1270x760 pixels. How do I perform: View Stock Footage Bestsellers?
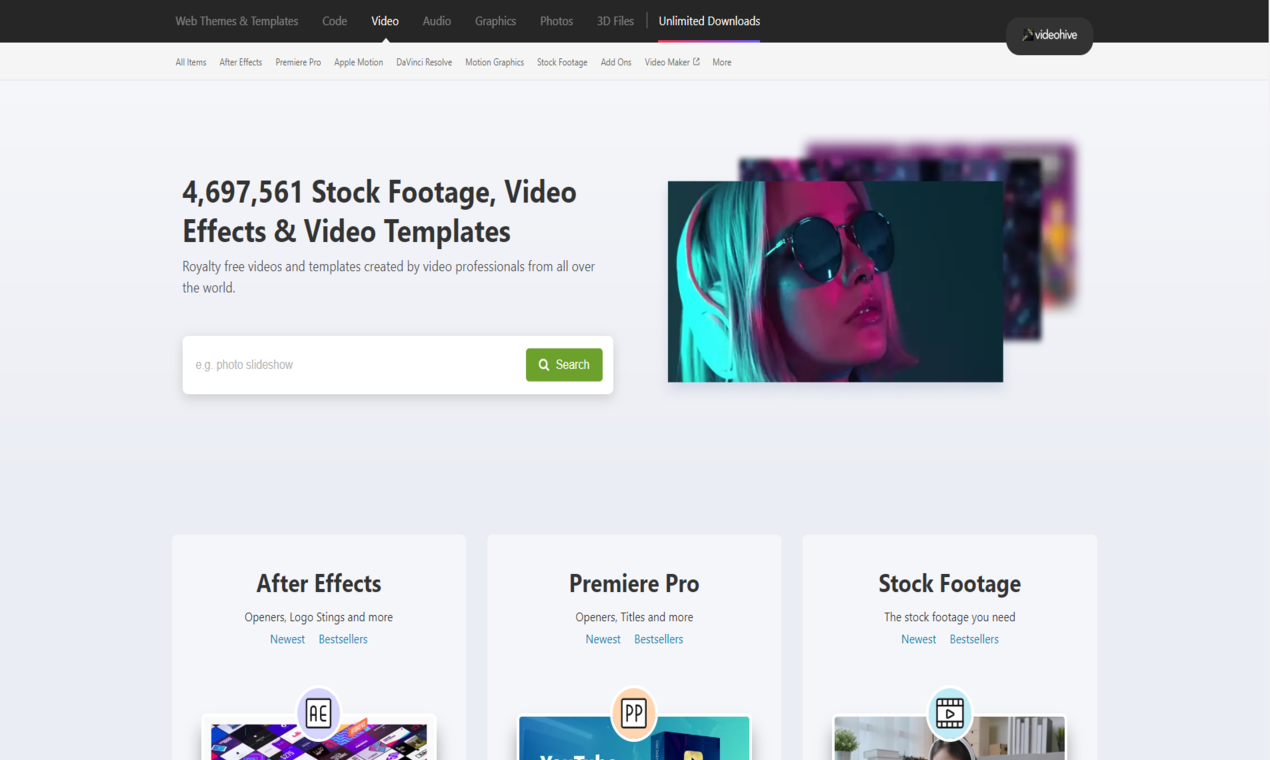click(974, 639)
